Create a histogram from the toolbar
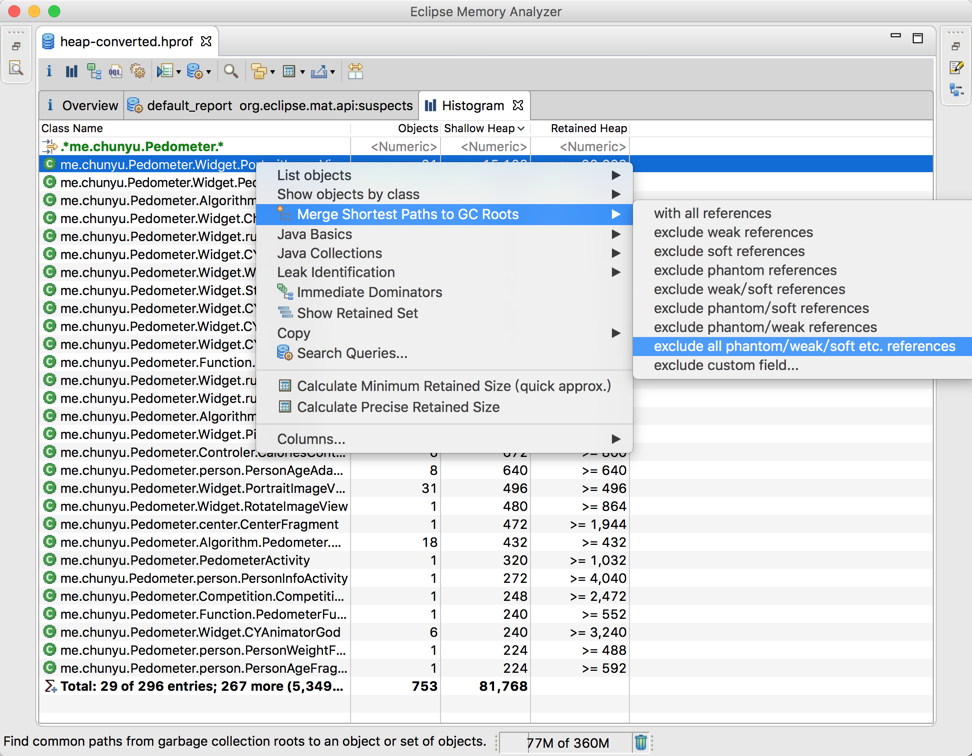 click(71, 71)
